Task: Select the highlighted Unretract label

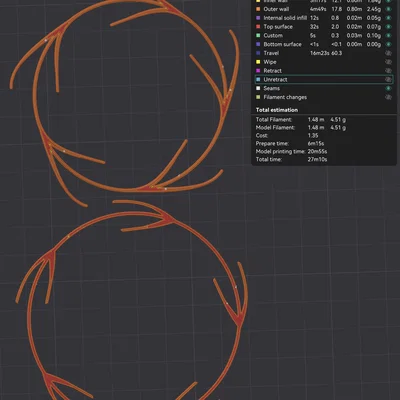Action: click(x=275, y=79)
